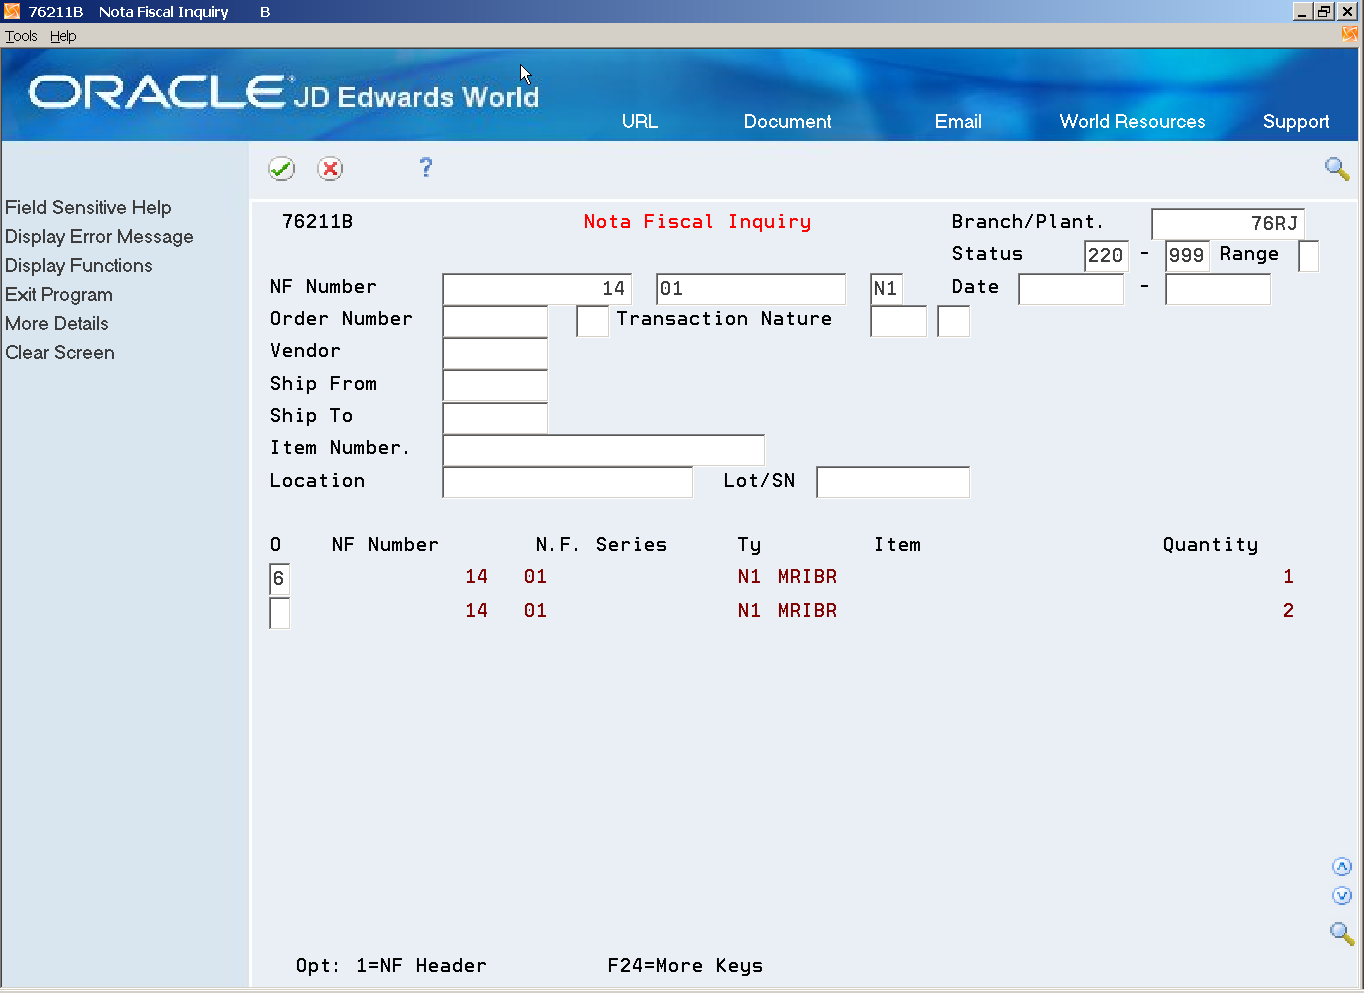
Task: Click the quantity value 1 in the first row
Action: pyautogui.click(x=1288, y=577)
